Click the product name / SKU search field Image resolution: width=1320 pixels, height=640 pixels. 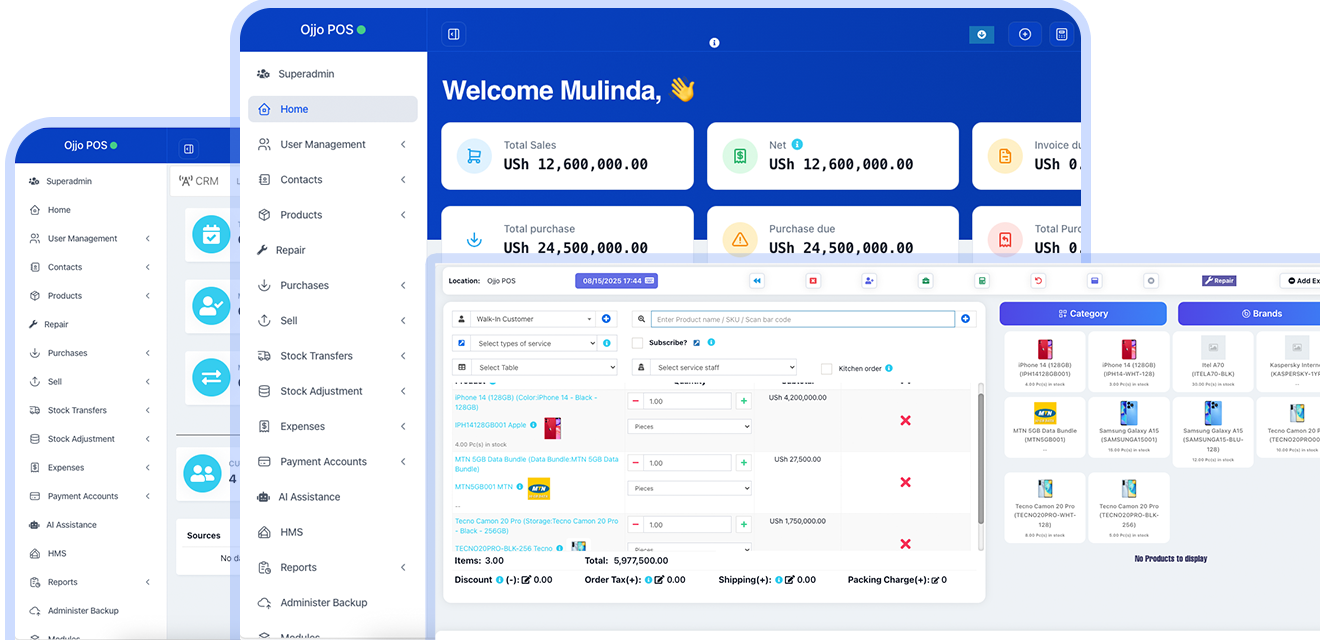803,319
